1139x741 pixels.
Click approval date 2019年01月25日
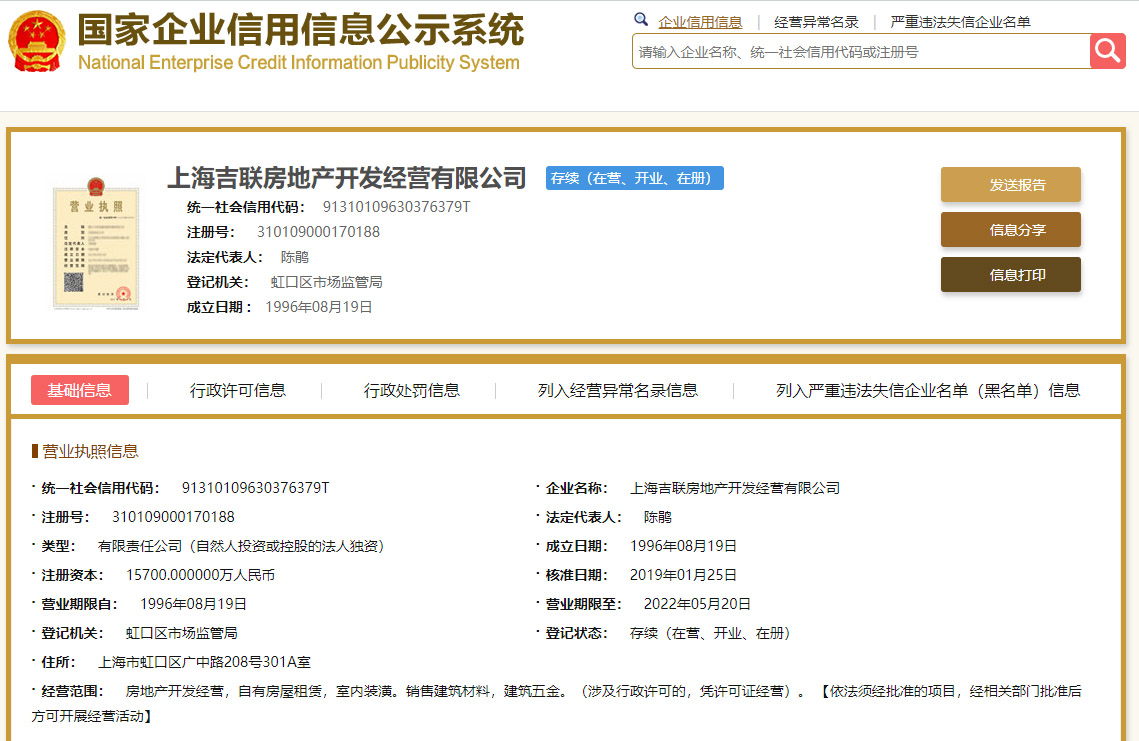[683, 575]
